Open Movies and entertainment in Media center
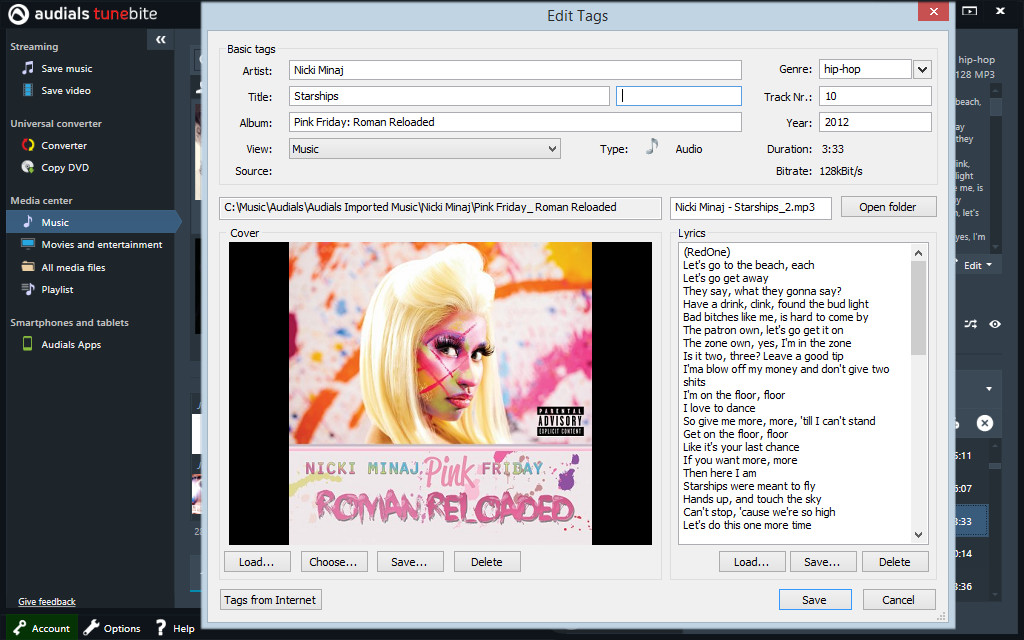 click(x=102, y=245)
